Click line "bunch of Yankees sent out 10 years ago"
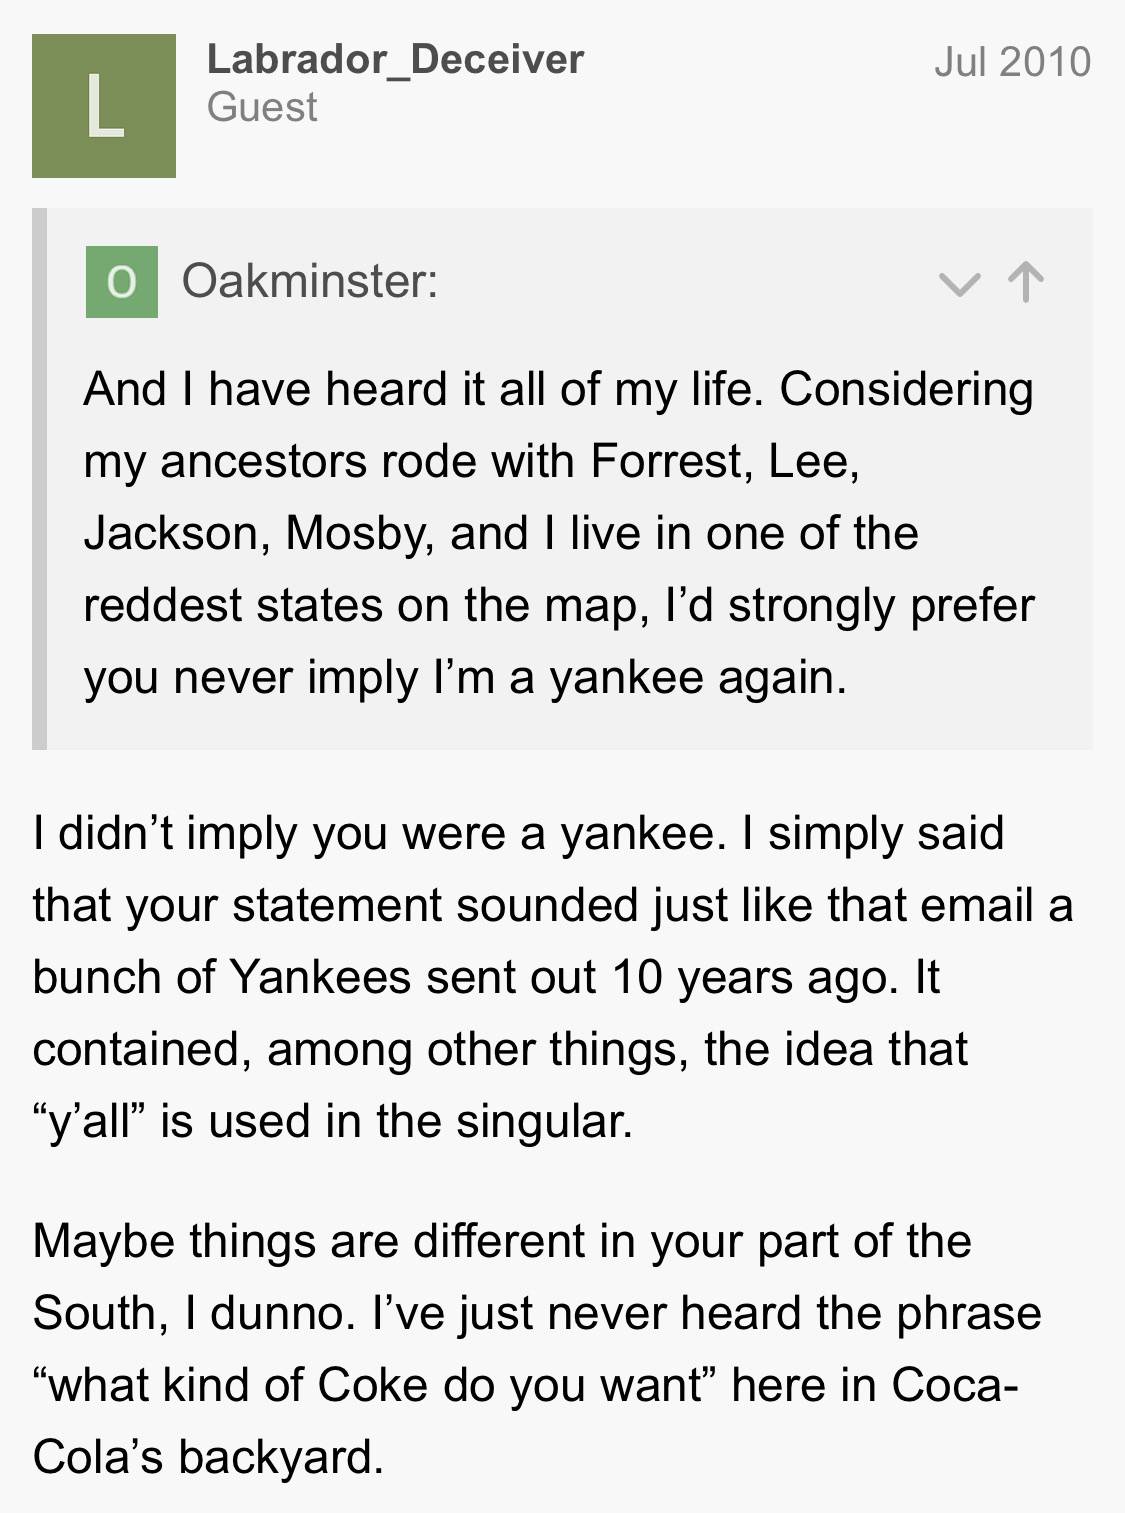This screenshot has height=1513, width=1125. click(486, 977)
